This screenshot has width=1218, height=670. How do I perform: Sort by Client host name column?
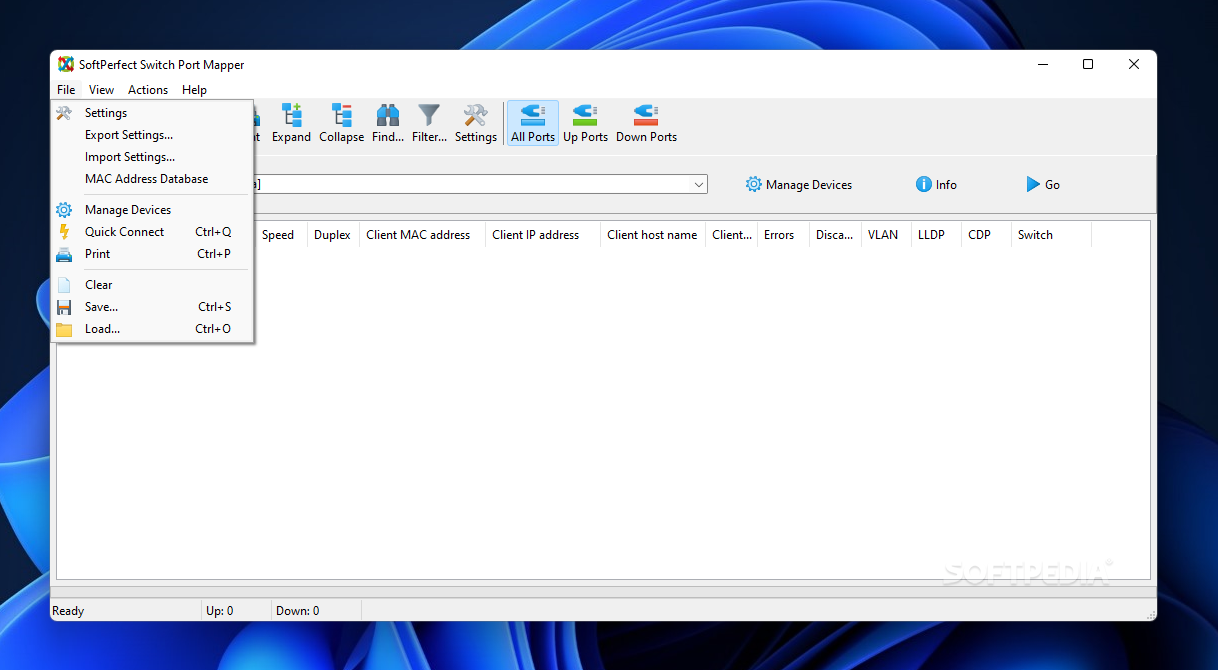coord(653,235)
